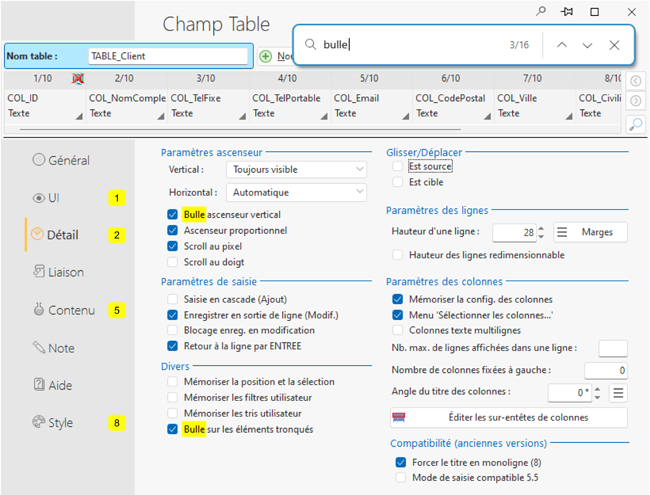This screenshot has height=495, width=650.
Task: Enable Scroll au doigt checkbox
Action: [174, 262]
